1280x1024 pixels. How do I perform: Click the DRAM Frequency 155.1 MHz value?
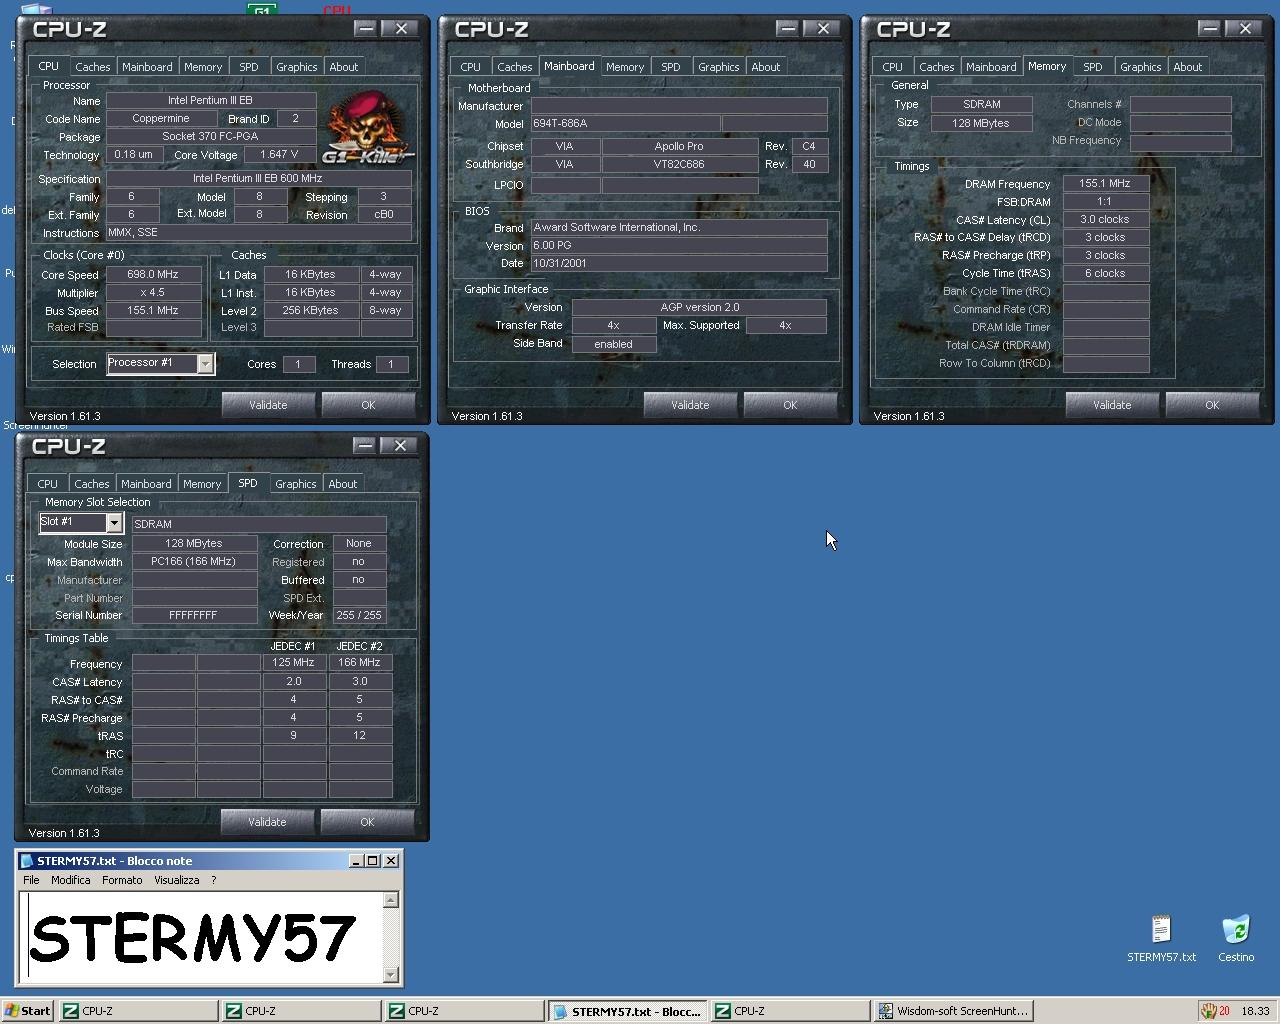point(1105,184)
